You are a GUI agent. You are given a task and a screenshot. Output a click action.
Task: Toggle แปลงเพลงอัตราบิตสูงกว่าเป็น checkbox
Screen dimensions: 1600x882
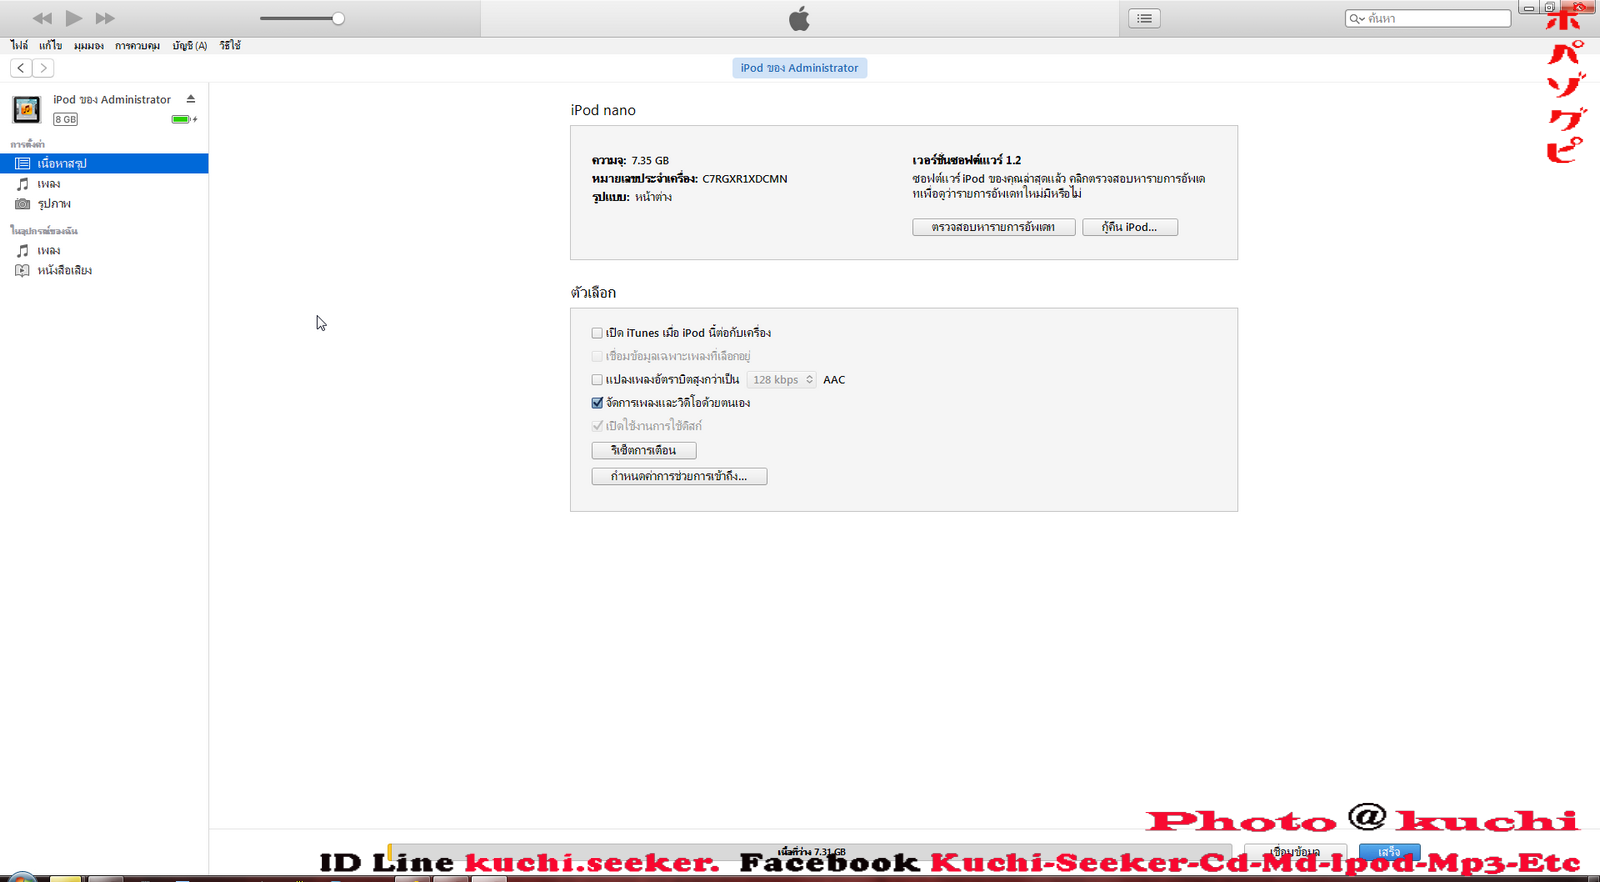click(597, 380)
